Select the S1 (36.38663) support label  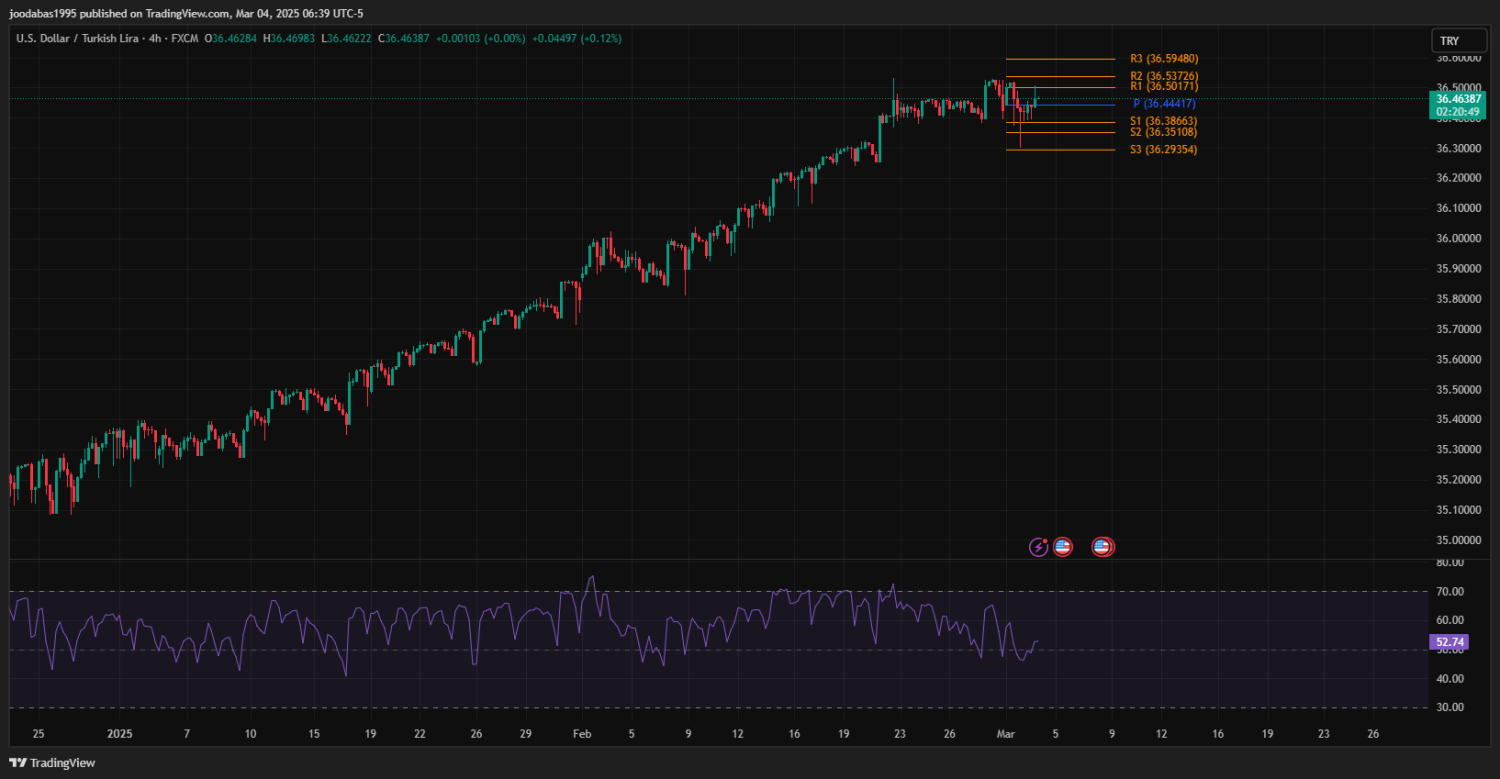(1164, 121)
